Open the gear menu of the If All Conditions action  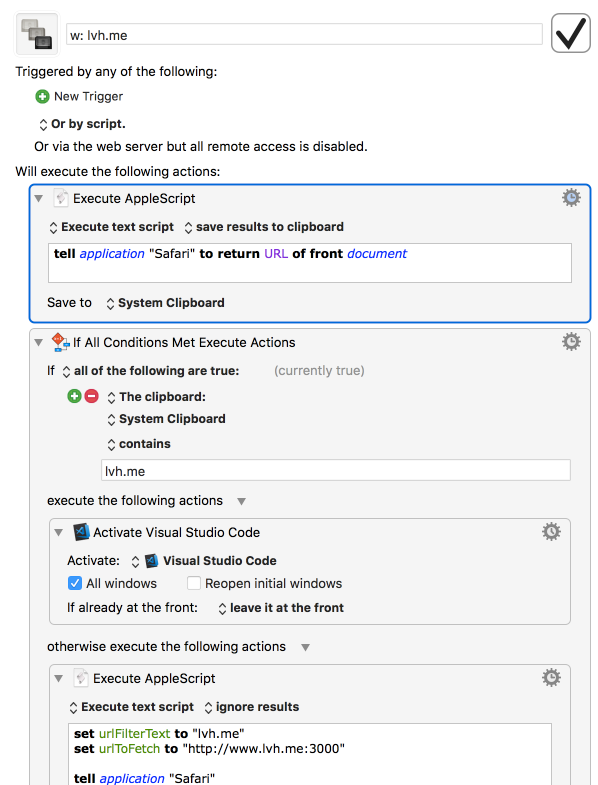(571, 342)
